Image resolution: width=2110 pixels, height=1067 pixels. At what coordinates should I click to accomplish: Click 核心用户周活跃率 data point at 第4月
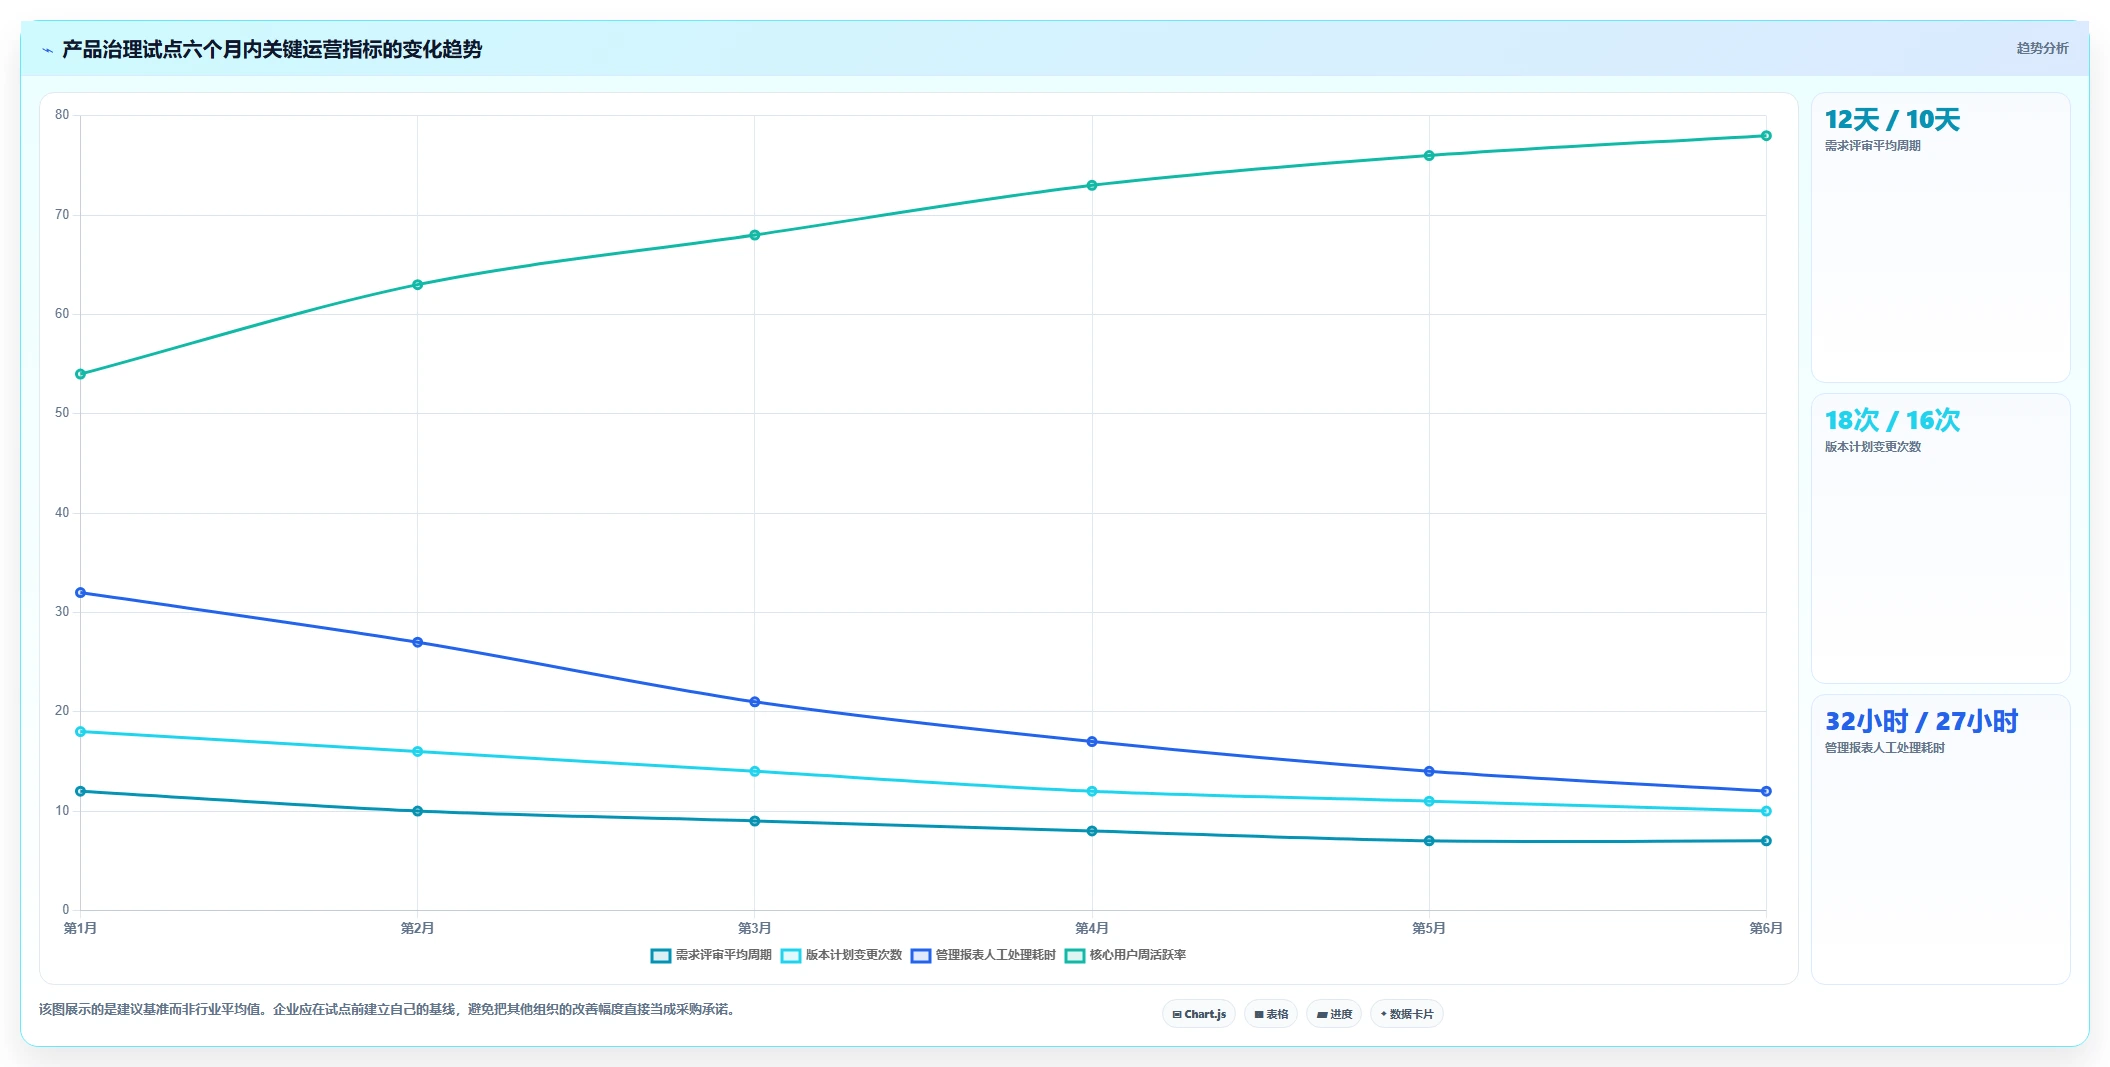(x=1092, y=185)
